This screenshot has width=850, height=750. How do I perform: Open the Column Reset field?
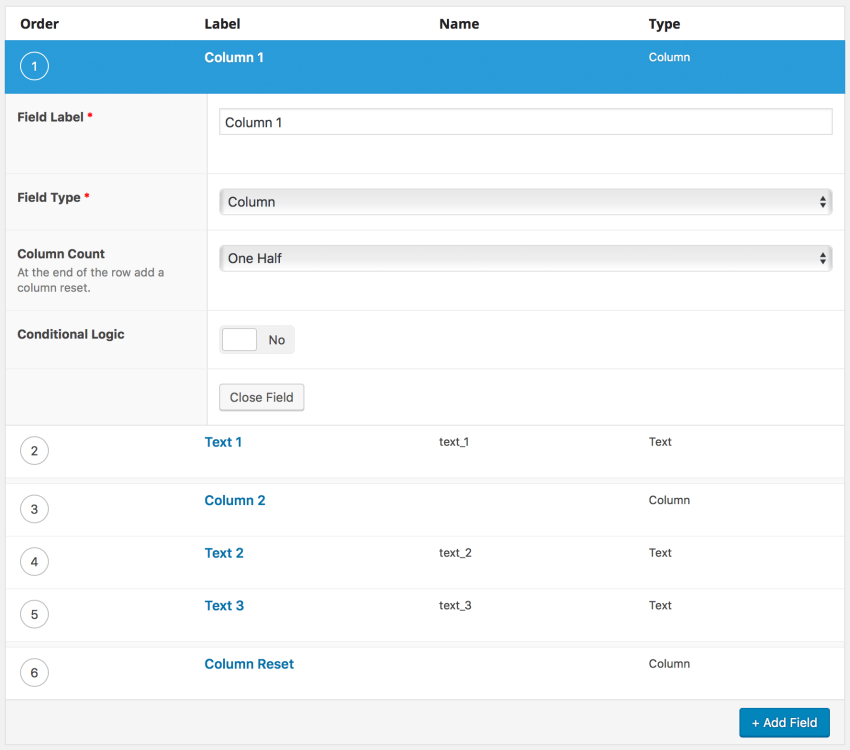pyautogui.click(x=249, y=664)
